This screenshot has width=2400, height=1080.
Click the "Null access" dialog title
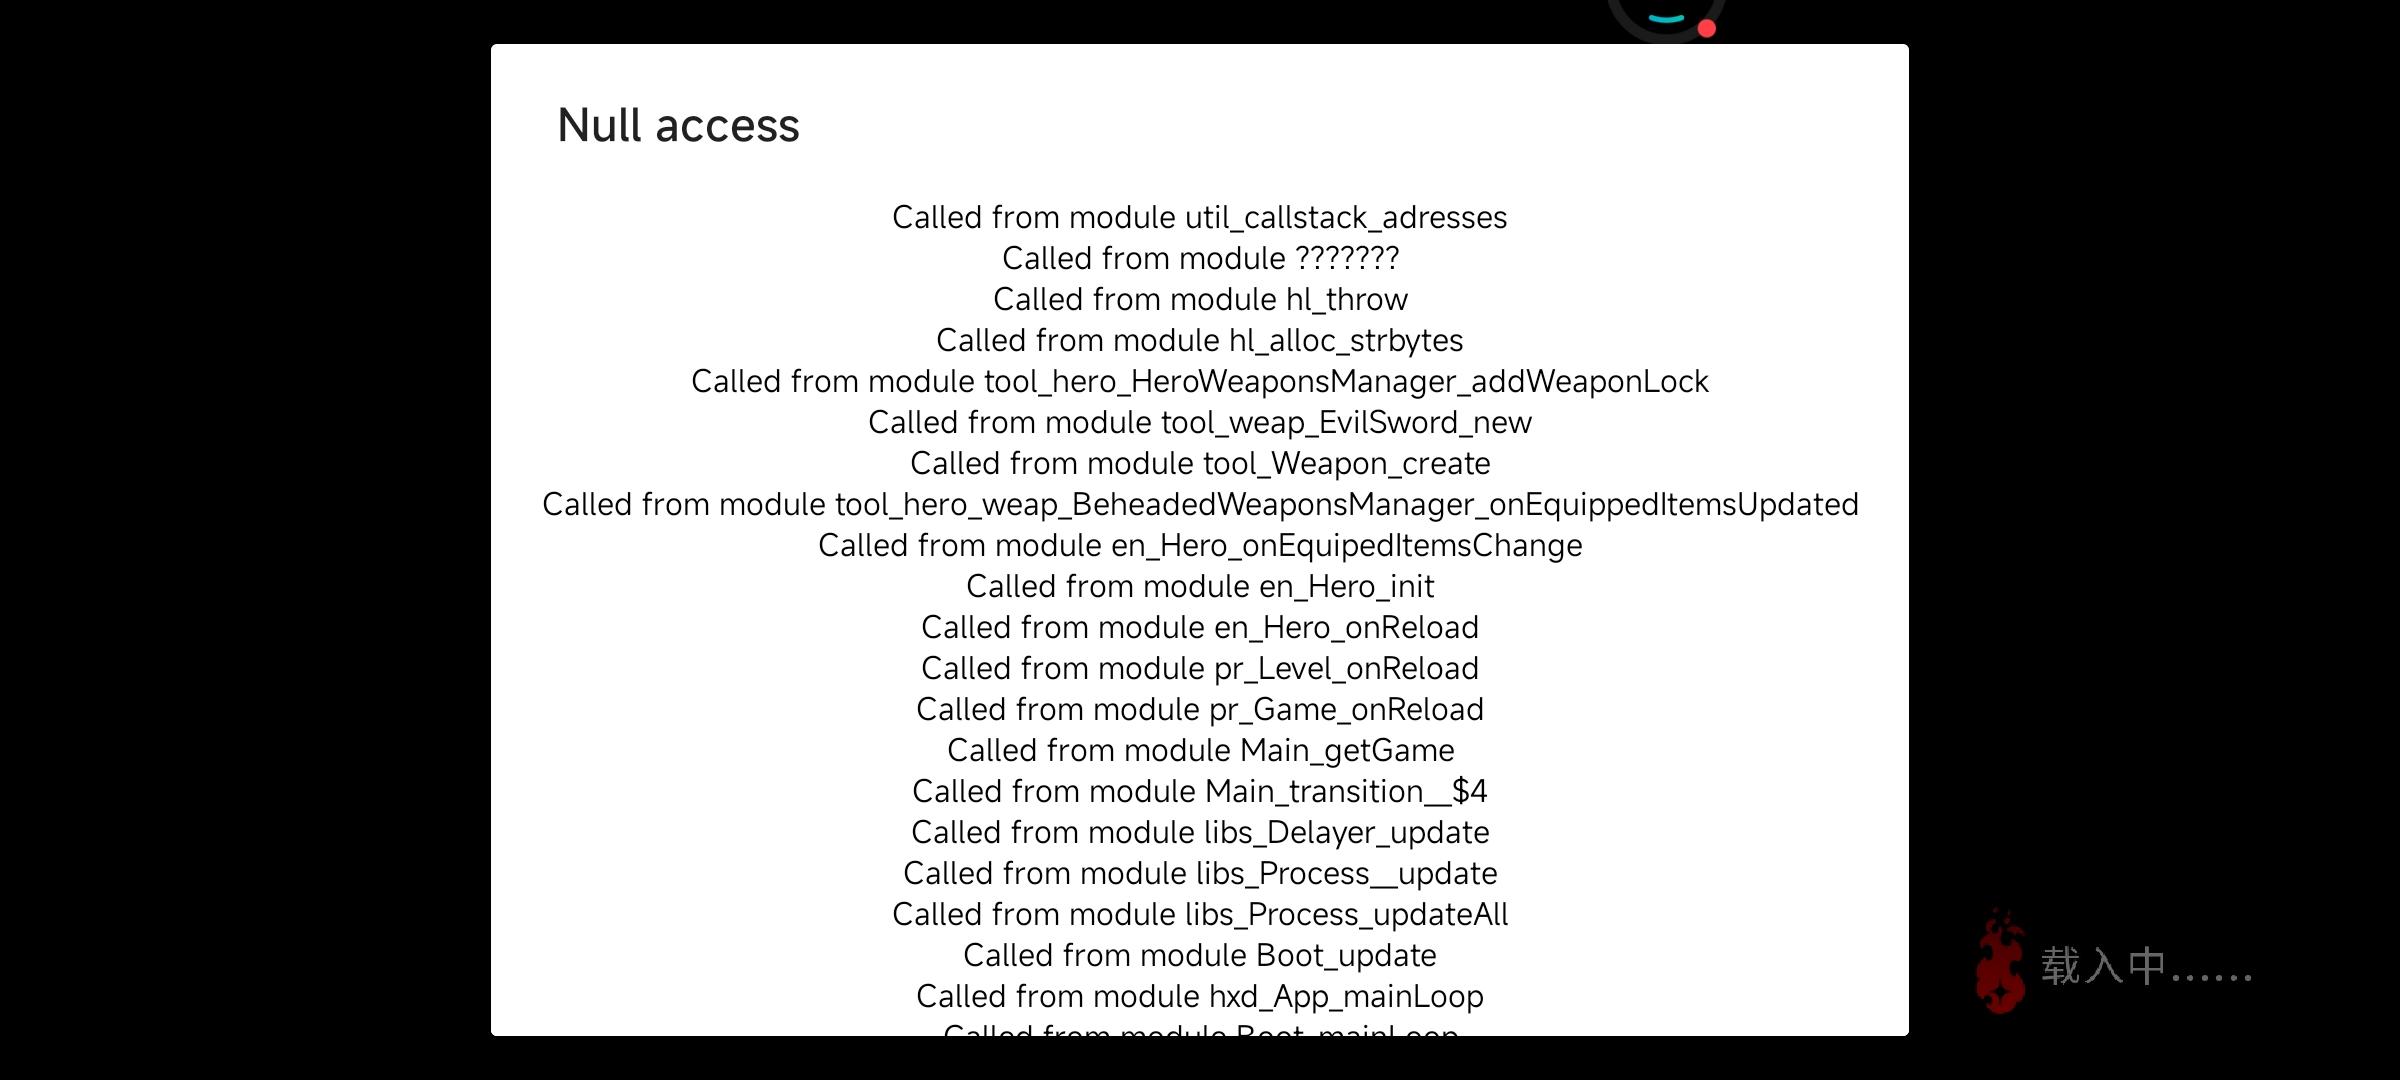(x=678, y=126)
